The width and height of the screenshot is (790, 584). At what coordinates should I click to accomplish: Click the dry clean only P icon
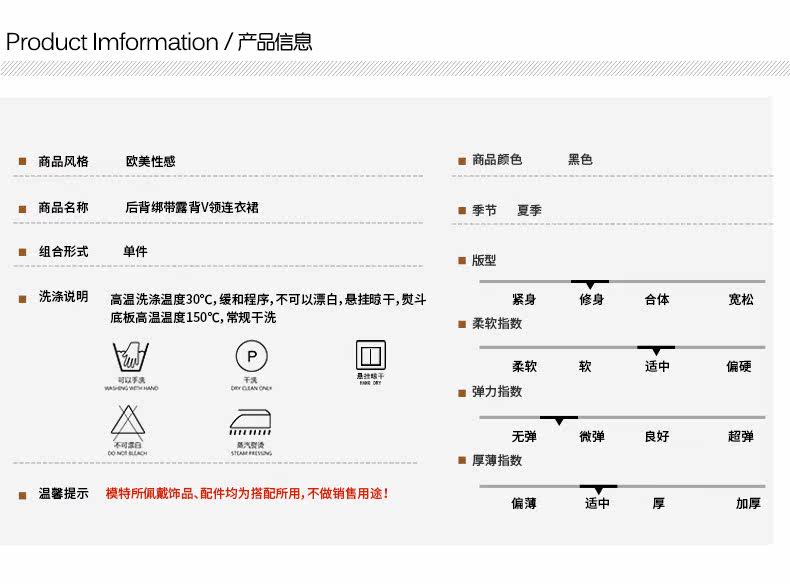click(x=251, y=356)
